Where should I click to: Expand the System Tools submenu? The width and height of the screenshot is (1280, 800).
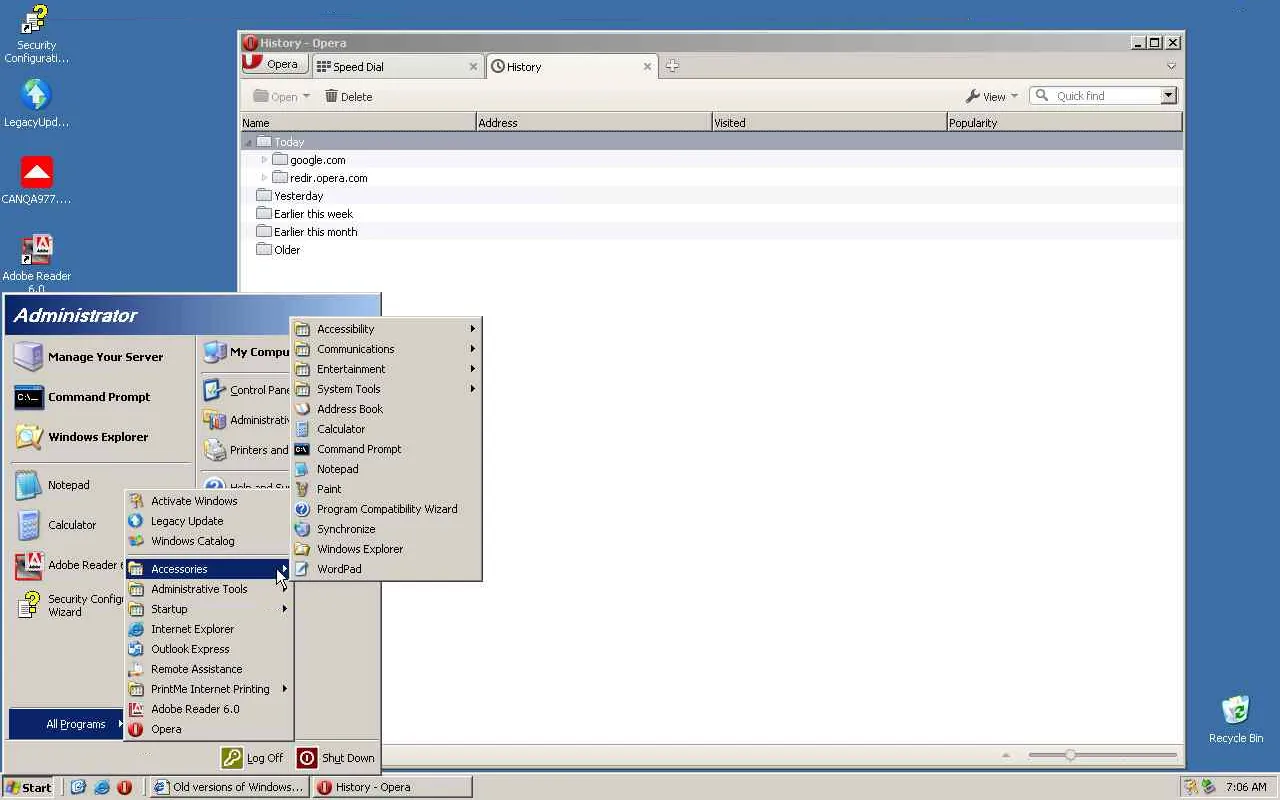click(388, 389)
